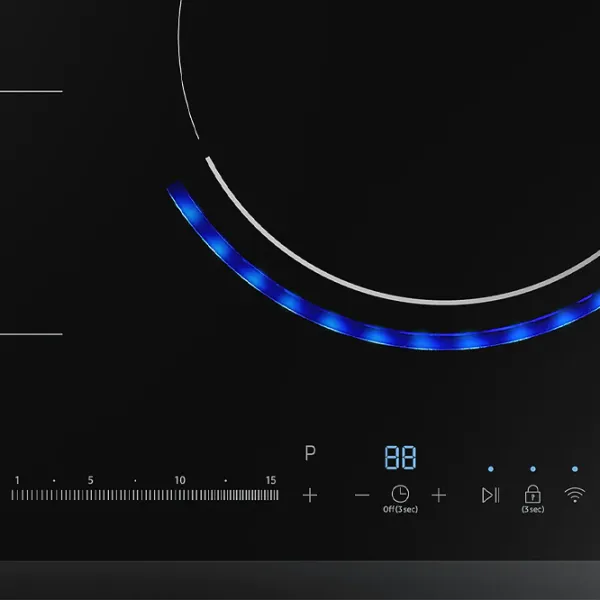Set power slider to level 5
This screenshot has width=600, height=600.
(x=90, y=495)
